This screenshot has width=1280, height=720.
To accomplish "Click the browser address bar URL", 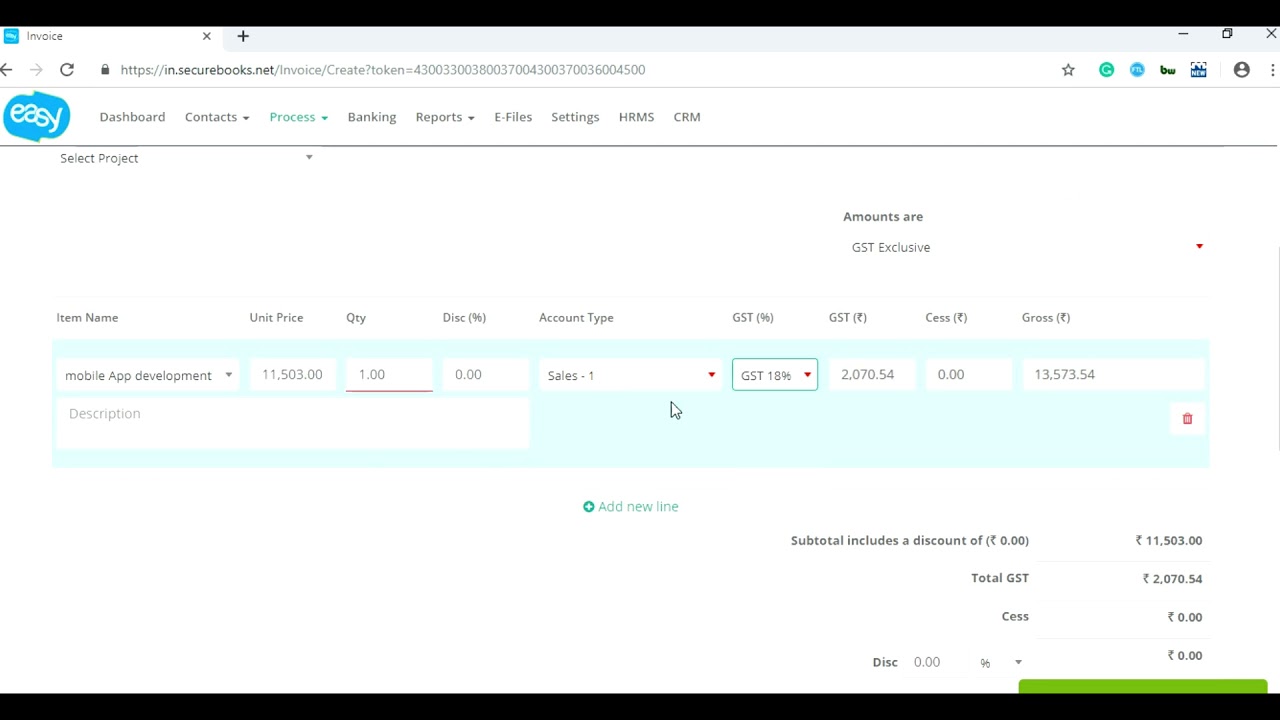I will [x=383, y=70].
